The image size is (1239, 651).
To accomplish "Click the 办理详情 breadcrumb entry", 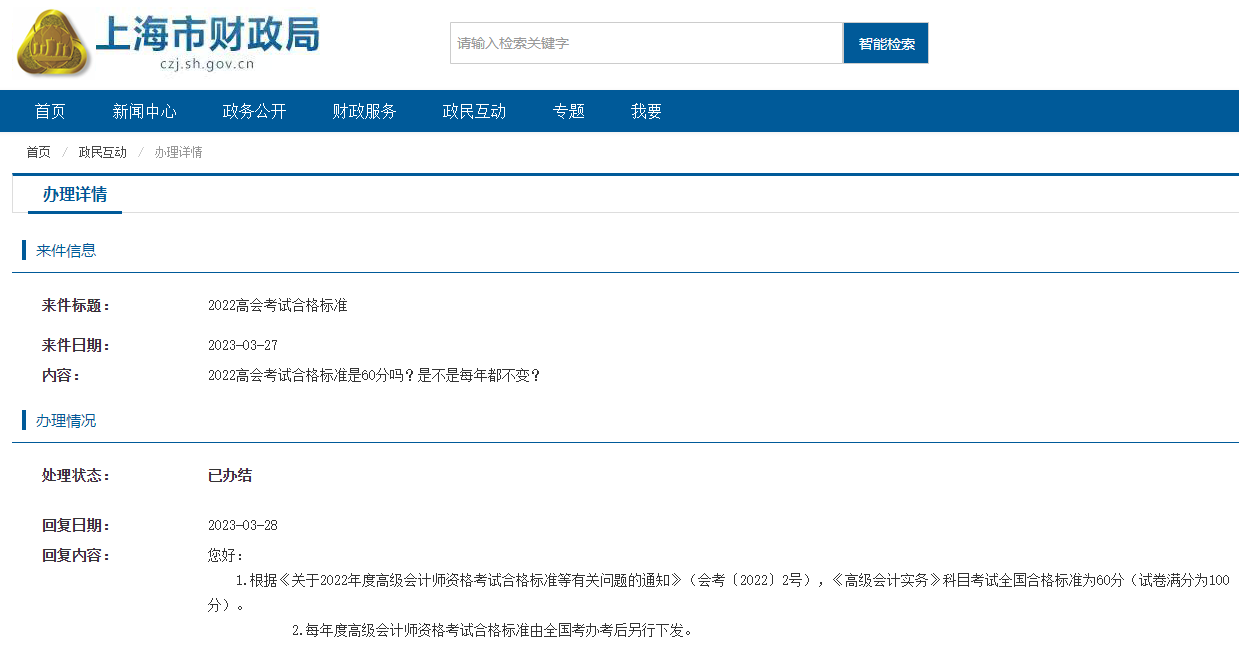I will click(179, 152).
